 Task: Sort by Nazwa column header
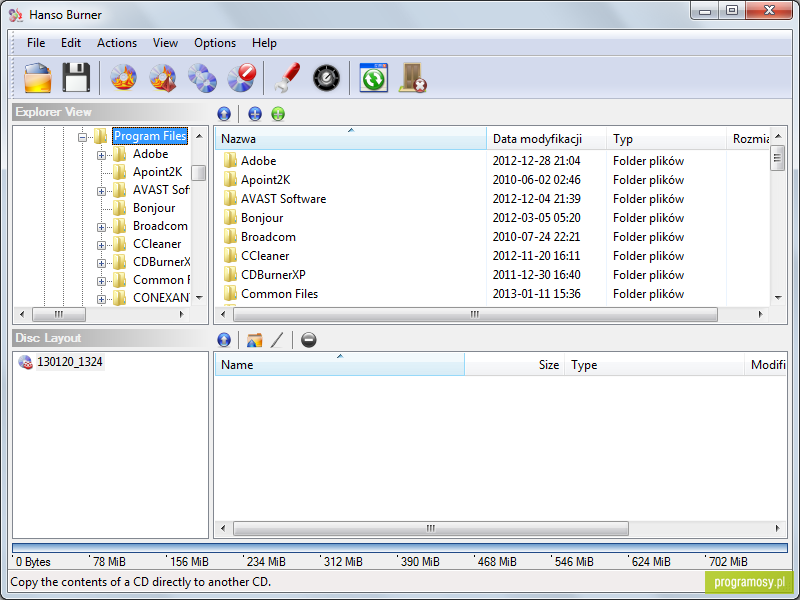pos(351,139)
